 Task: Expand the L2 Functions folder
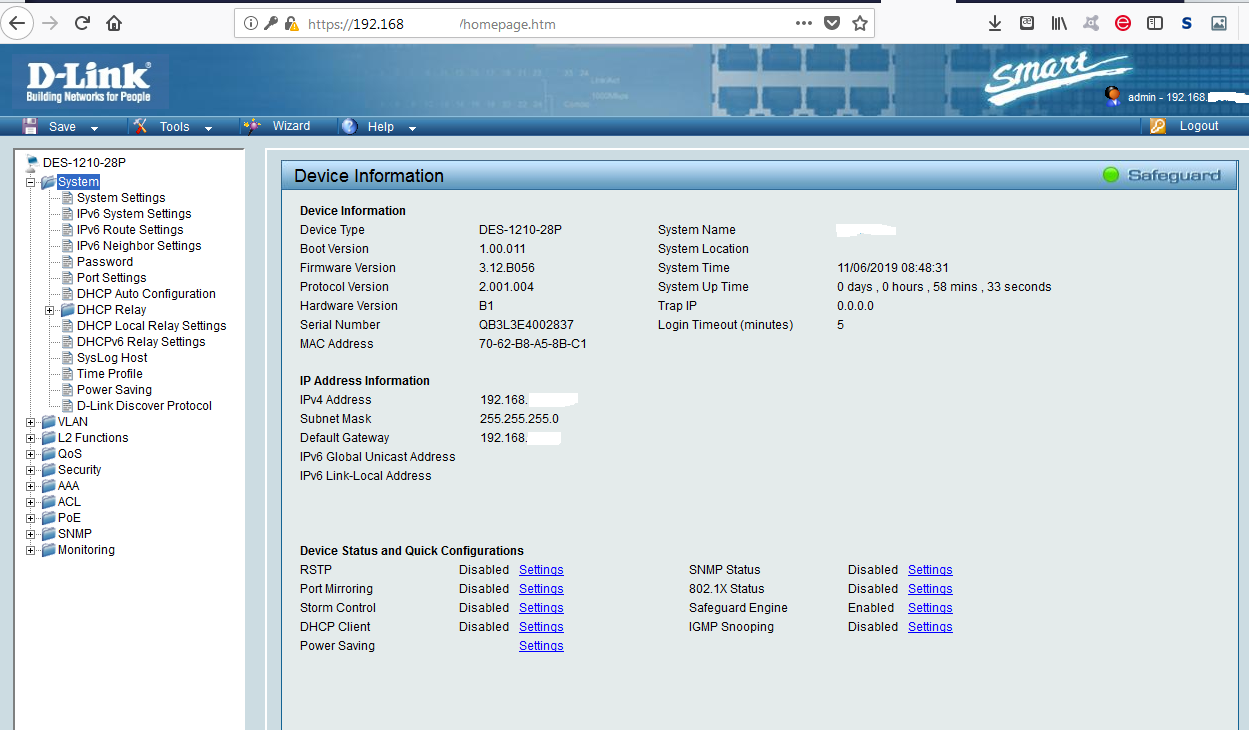point(31,438)
